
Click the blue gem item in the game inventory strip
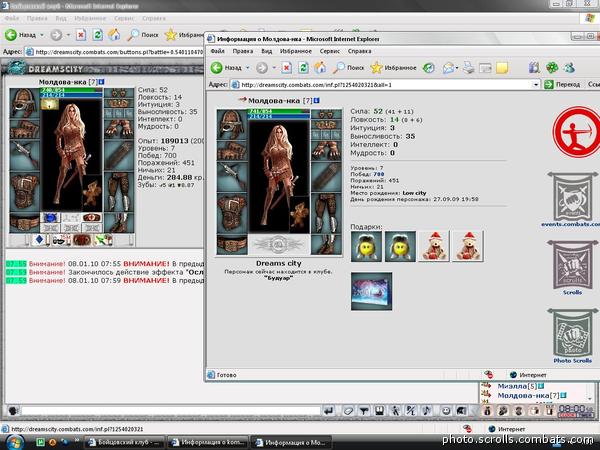(50, 217)
